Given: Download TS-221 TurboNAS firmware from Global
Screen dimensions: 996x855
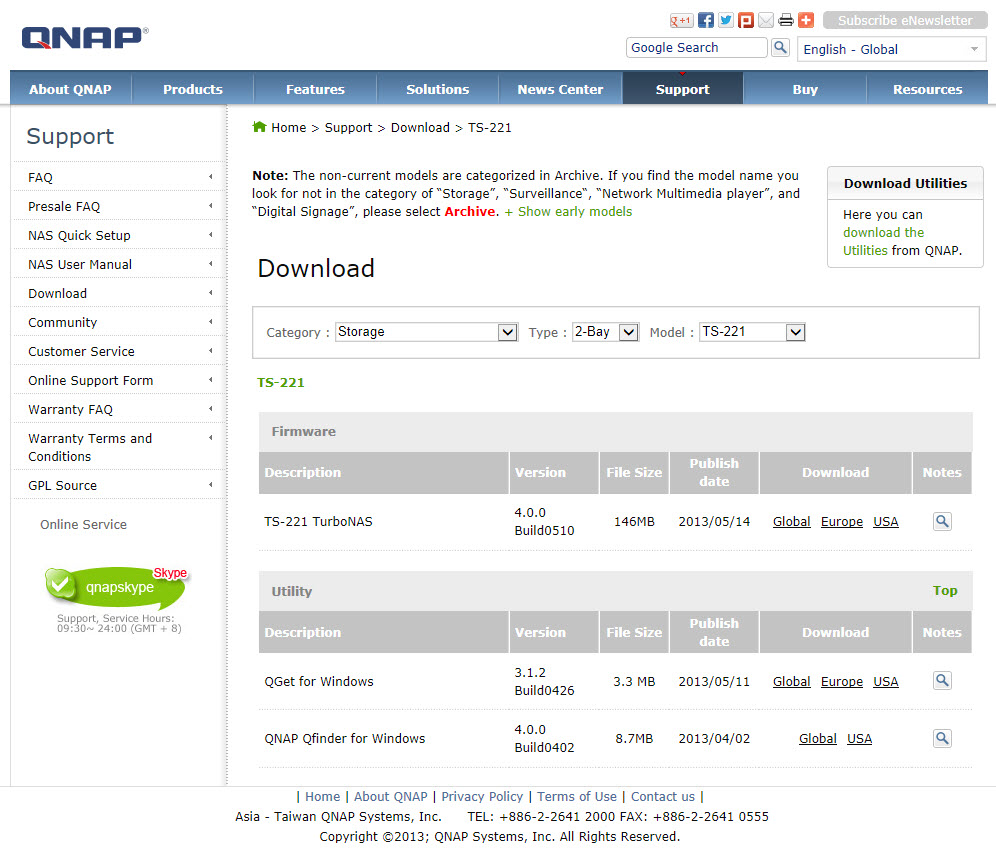Looking at the screenshot, I should (x=791, y=522).
